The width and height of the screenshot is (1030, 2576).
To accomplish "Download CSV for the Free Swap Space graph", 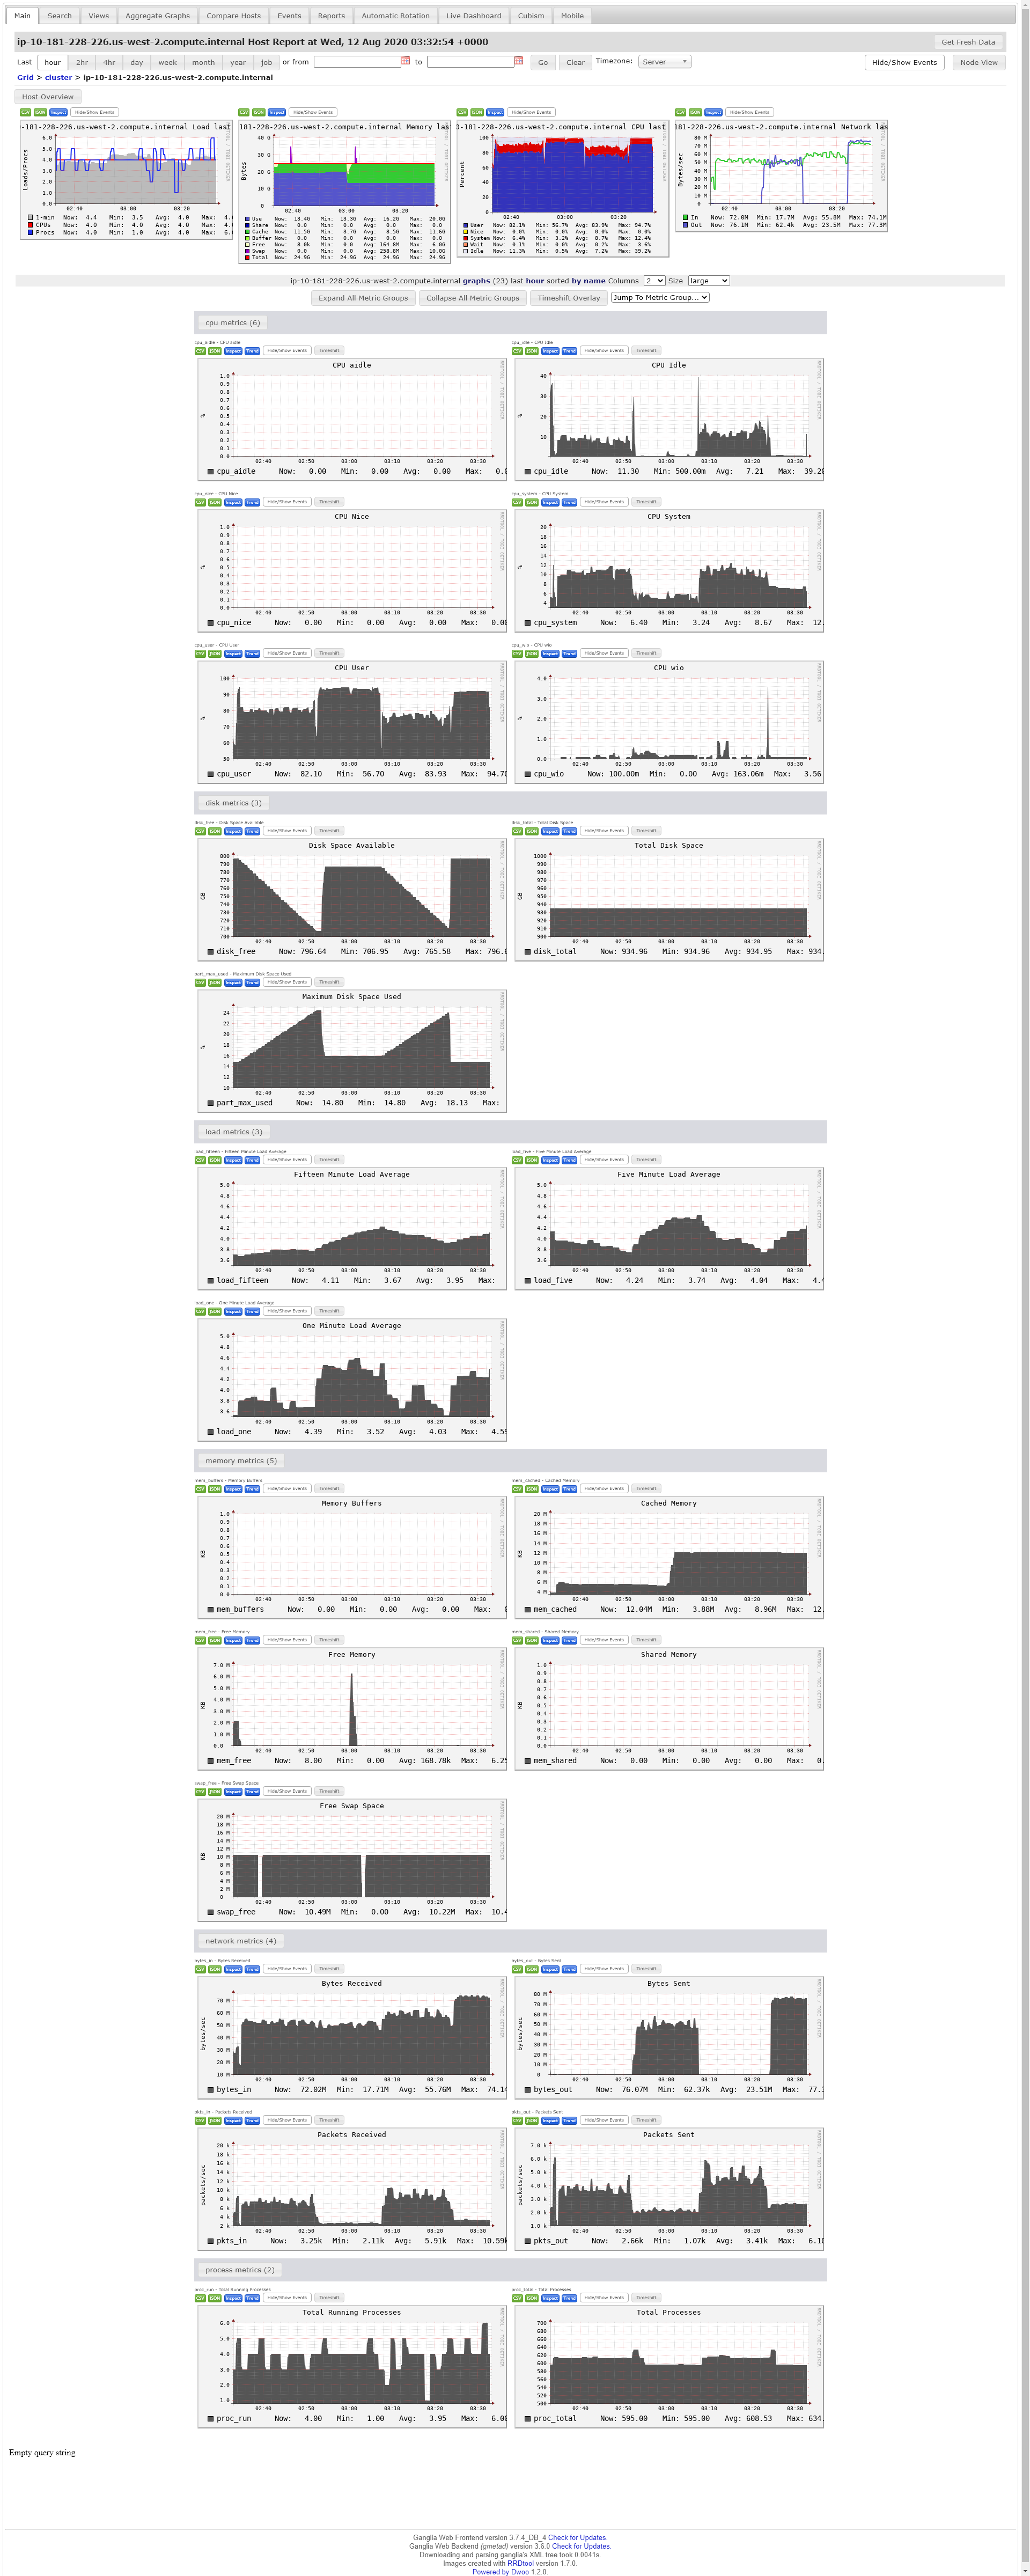I will [200, 1791].
